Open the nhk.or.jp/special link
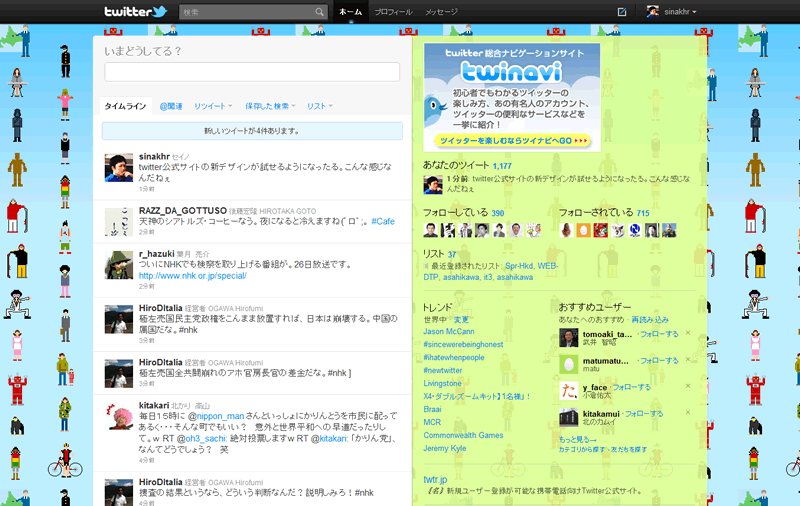This screenshot has height=506, width=800. tap(193, 276)
